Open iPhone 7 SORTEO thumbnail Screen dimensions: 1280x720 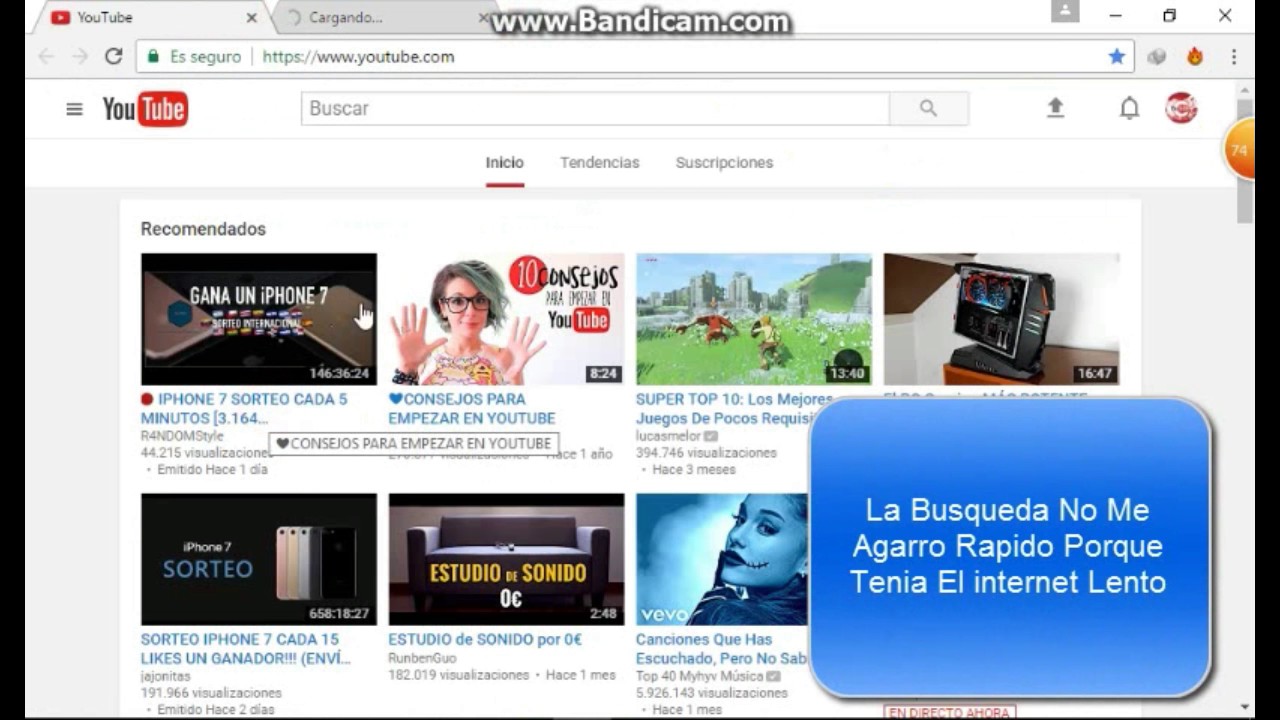[259, 559]
